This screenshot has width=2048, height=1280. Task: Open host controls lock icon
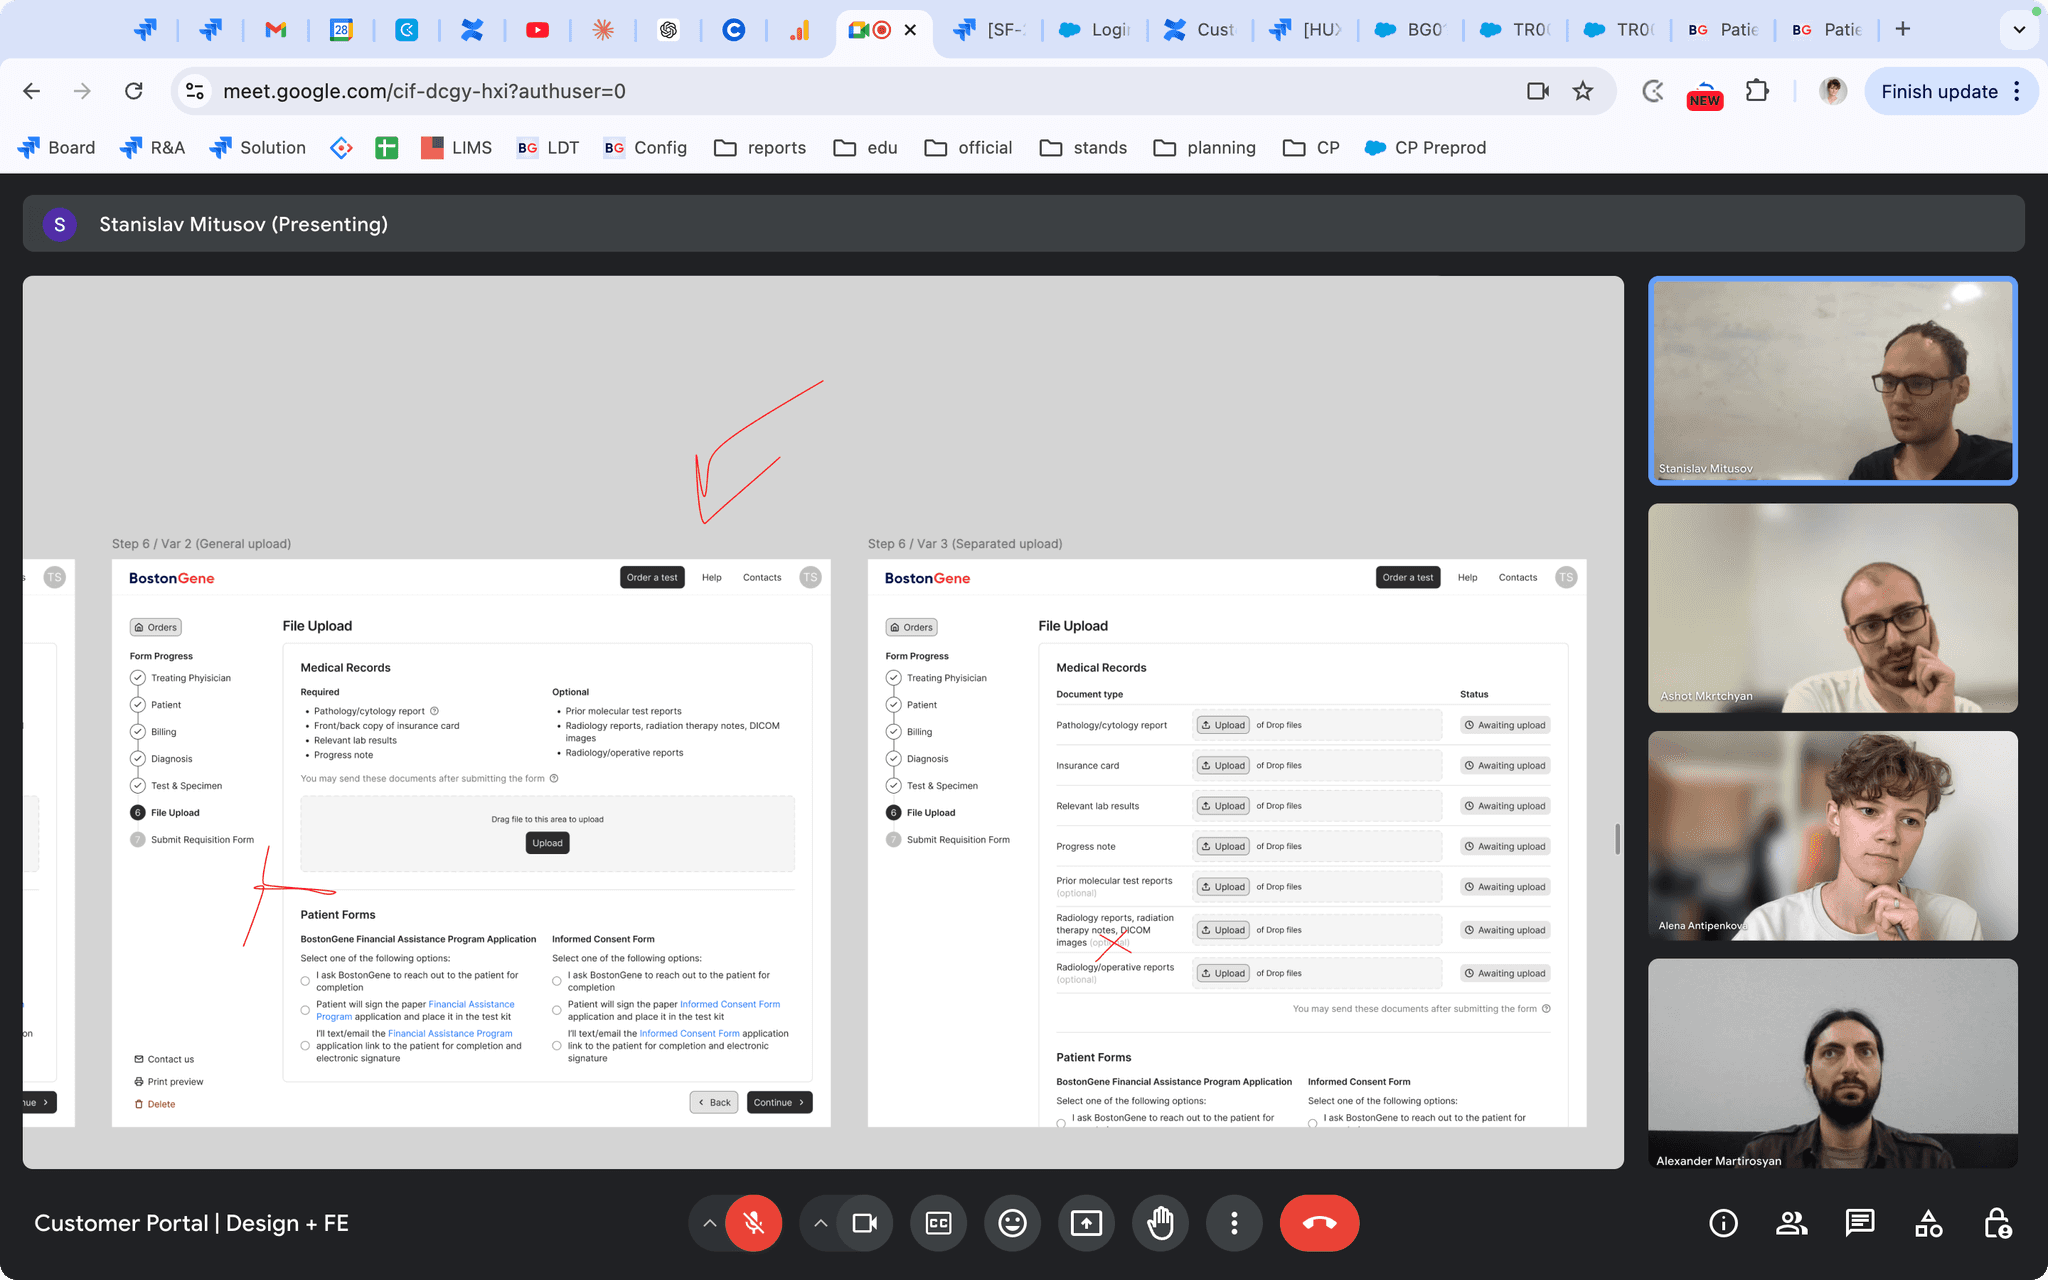coord(1997,1223)
